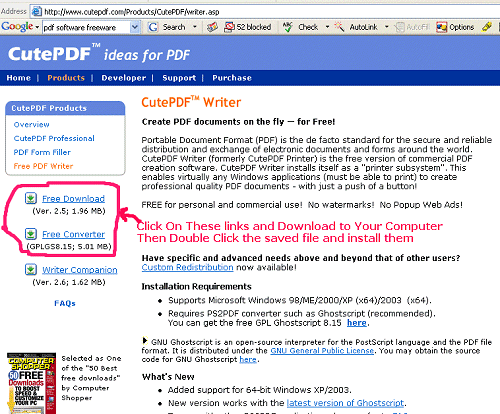Click the CutePDF Products sidebar header
Viewport: 500px width, 414px height.
pos(65,108)
